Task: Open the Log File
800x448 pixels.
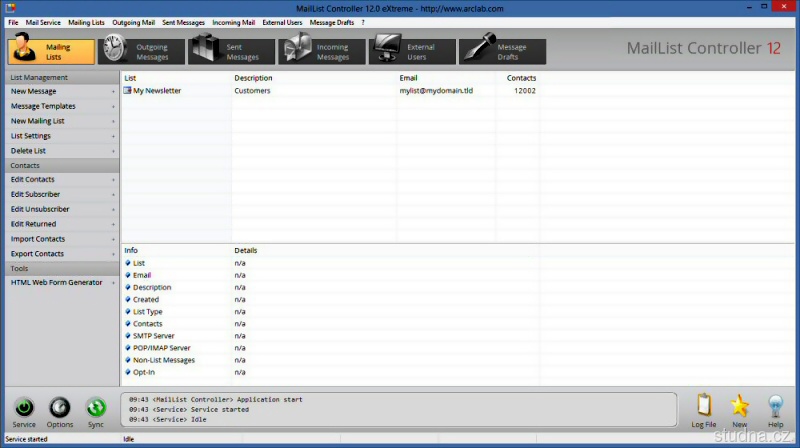Action: 703,409
